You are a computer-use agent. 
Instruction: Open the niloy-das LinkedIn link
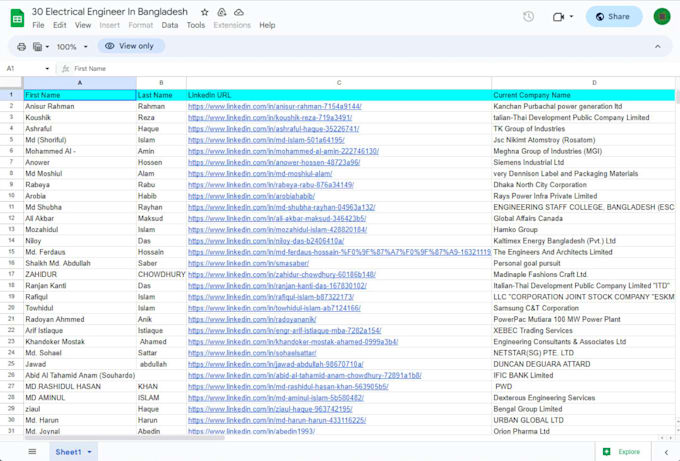[266, 241]
